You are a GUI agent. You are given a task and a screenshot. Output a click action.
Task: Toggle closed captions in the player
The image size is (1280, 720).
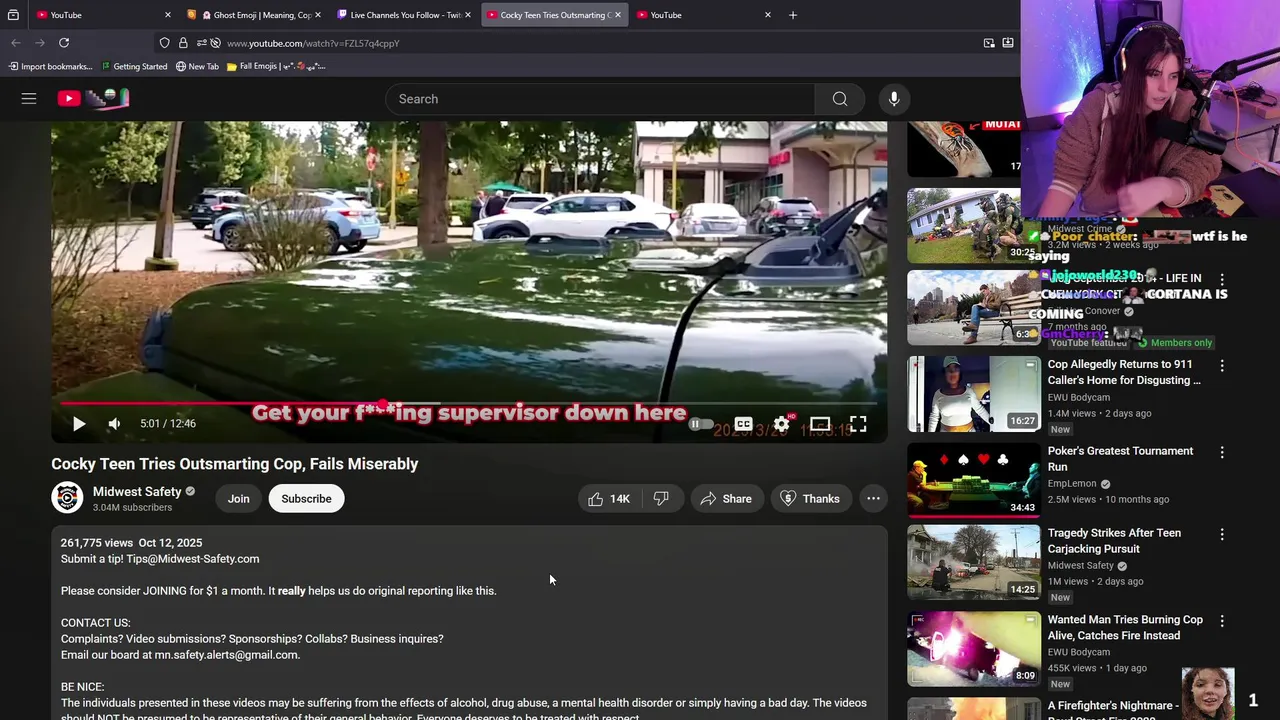pyautogui.click(x=743, y=424)
